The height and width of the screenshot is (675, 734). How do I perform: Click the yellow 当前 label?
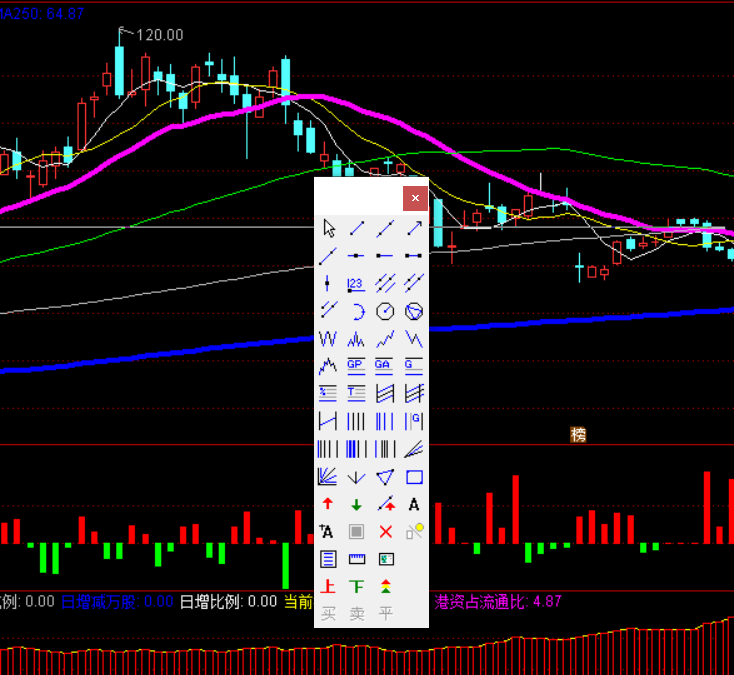(x=298, y=602)
